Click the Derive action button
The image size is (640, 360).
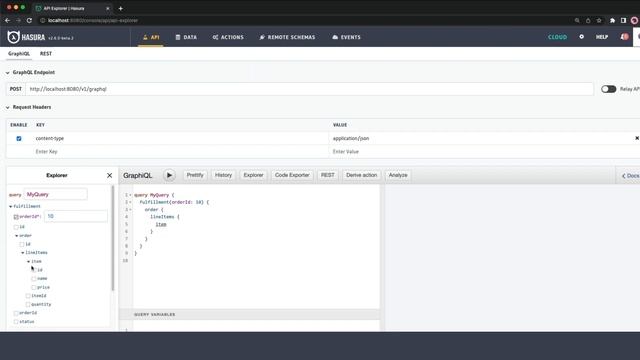(x=362, y=175)
